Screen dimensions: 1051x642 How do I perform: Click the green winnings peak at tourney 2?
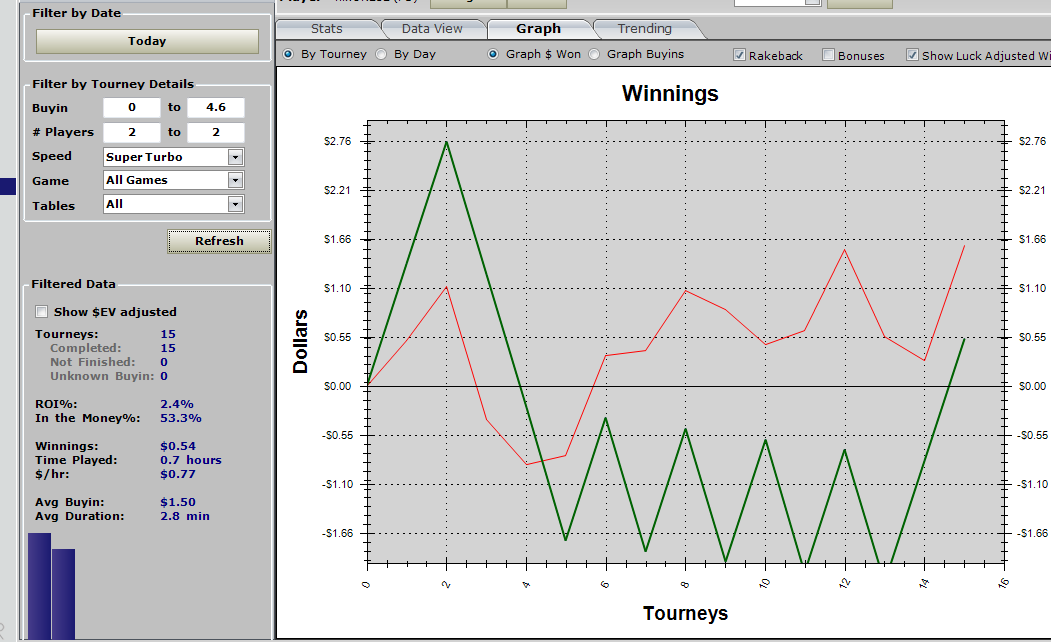point(446,142)
